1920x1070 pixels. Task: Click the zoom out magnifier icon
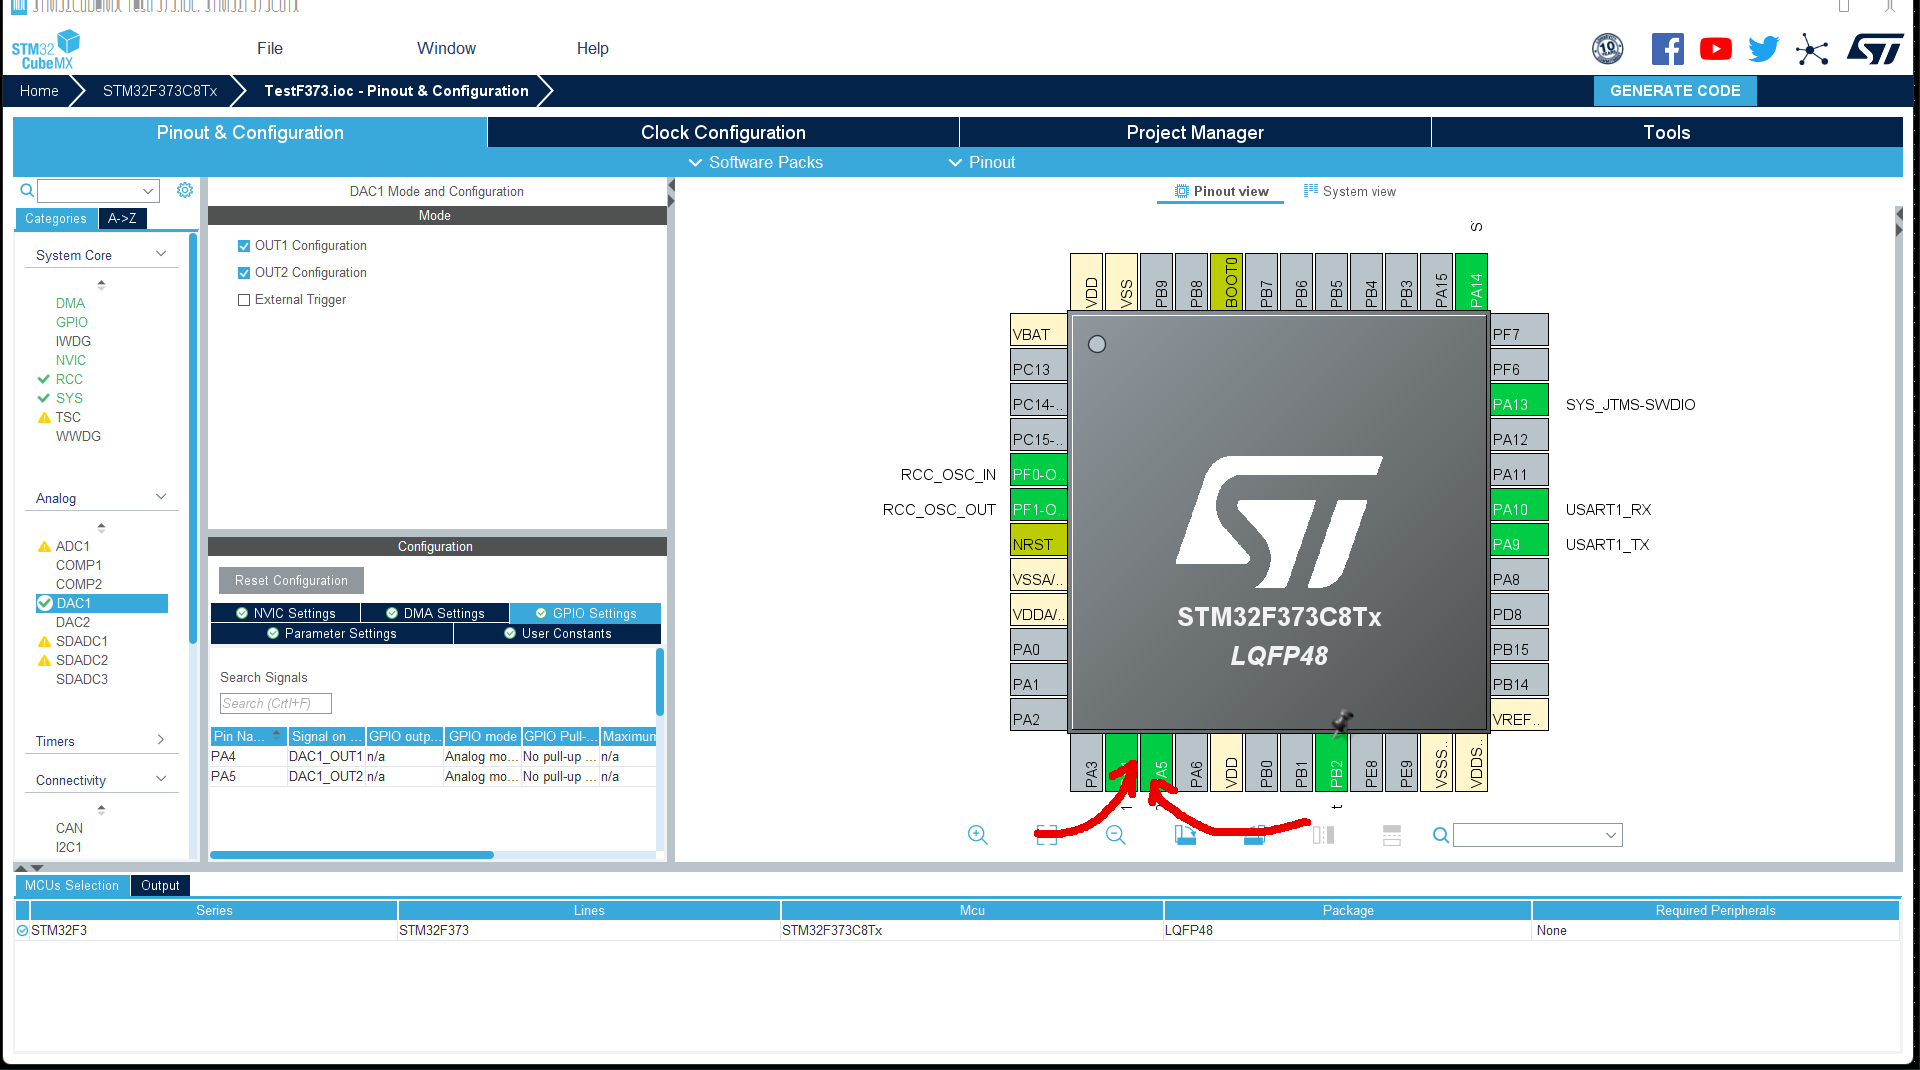click(1114, 835)
